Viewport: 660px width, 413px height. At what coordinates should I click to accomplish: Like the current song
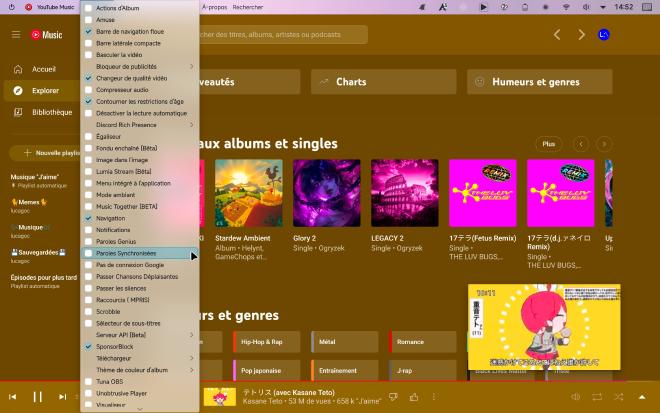[414, 397]
